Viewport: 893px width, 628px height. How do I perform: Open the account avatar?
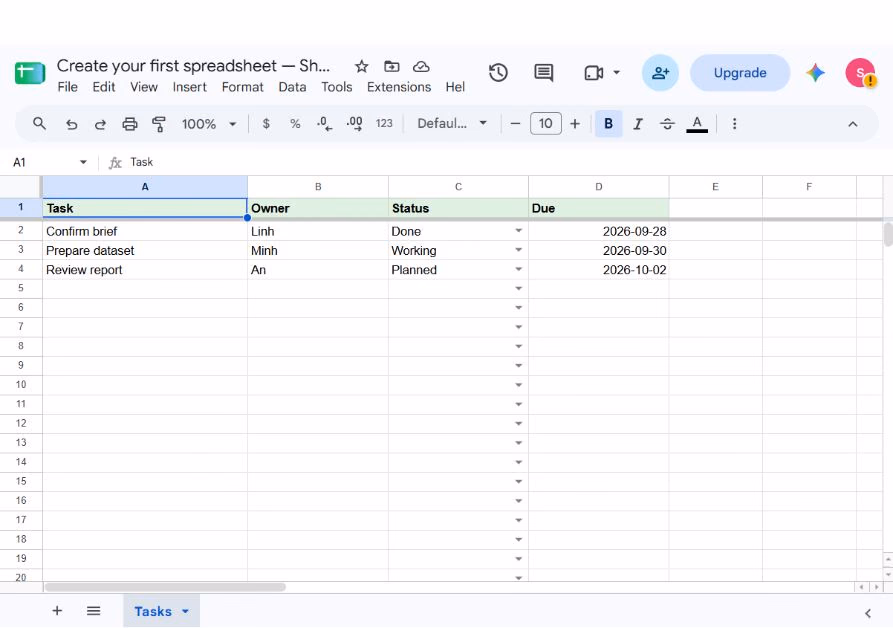[860, 73]
